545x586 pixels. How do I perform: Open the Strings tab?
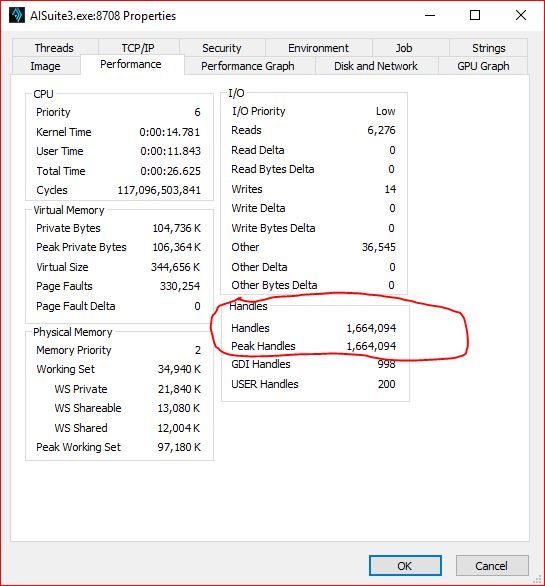click(x=488, y=48)
